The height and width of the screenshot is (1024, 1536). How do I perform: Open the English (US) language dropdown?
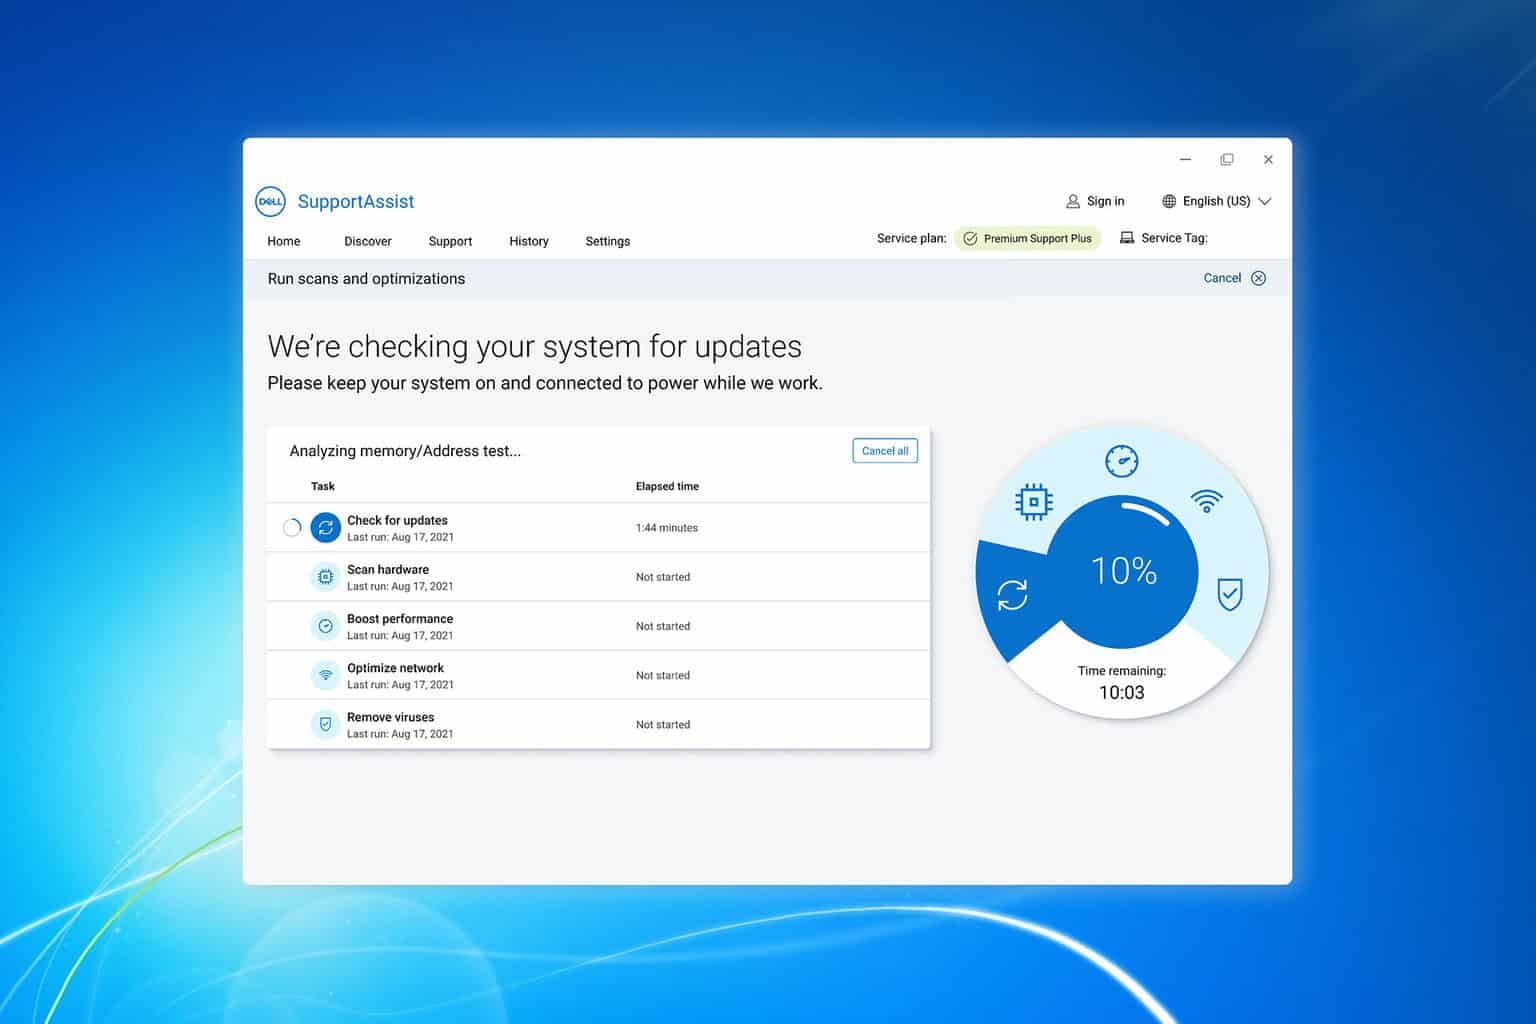[x=1216, y=201]
